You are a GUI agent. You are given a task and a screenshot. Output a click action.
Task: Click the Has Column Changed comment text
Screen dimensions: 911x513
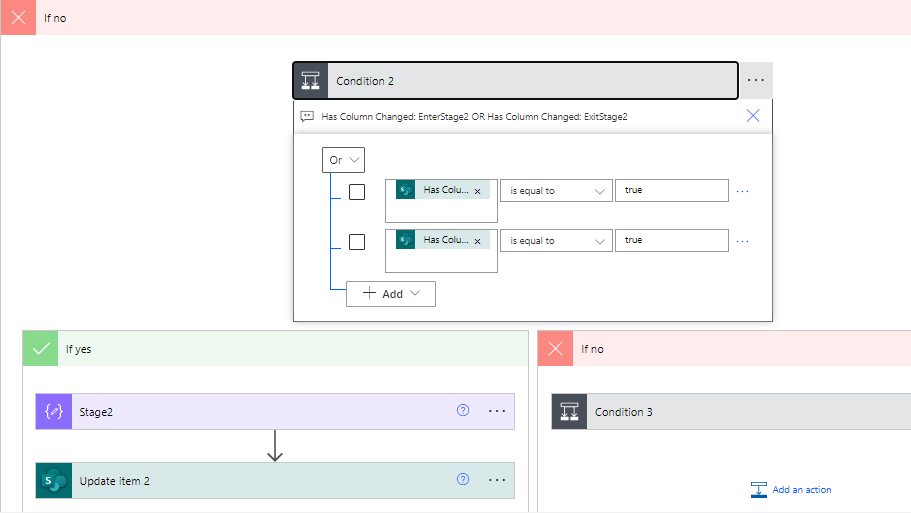point(474,117)
